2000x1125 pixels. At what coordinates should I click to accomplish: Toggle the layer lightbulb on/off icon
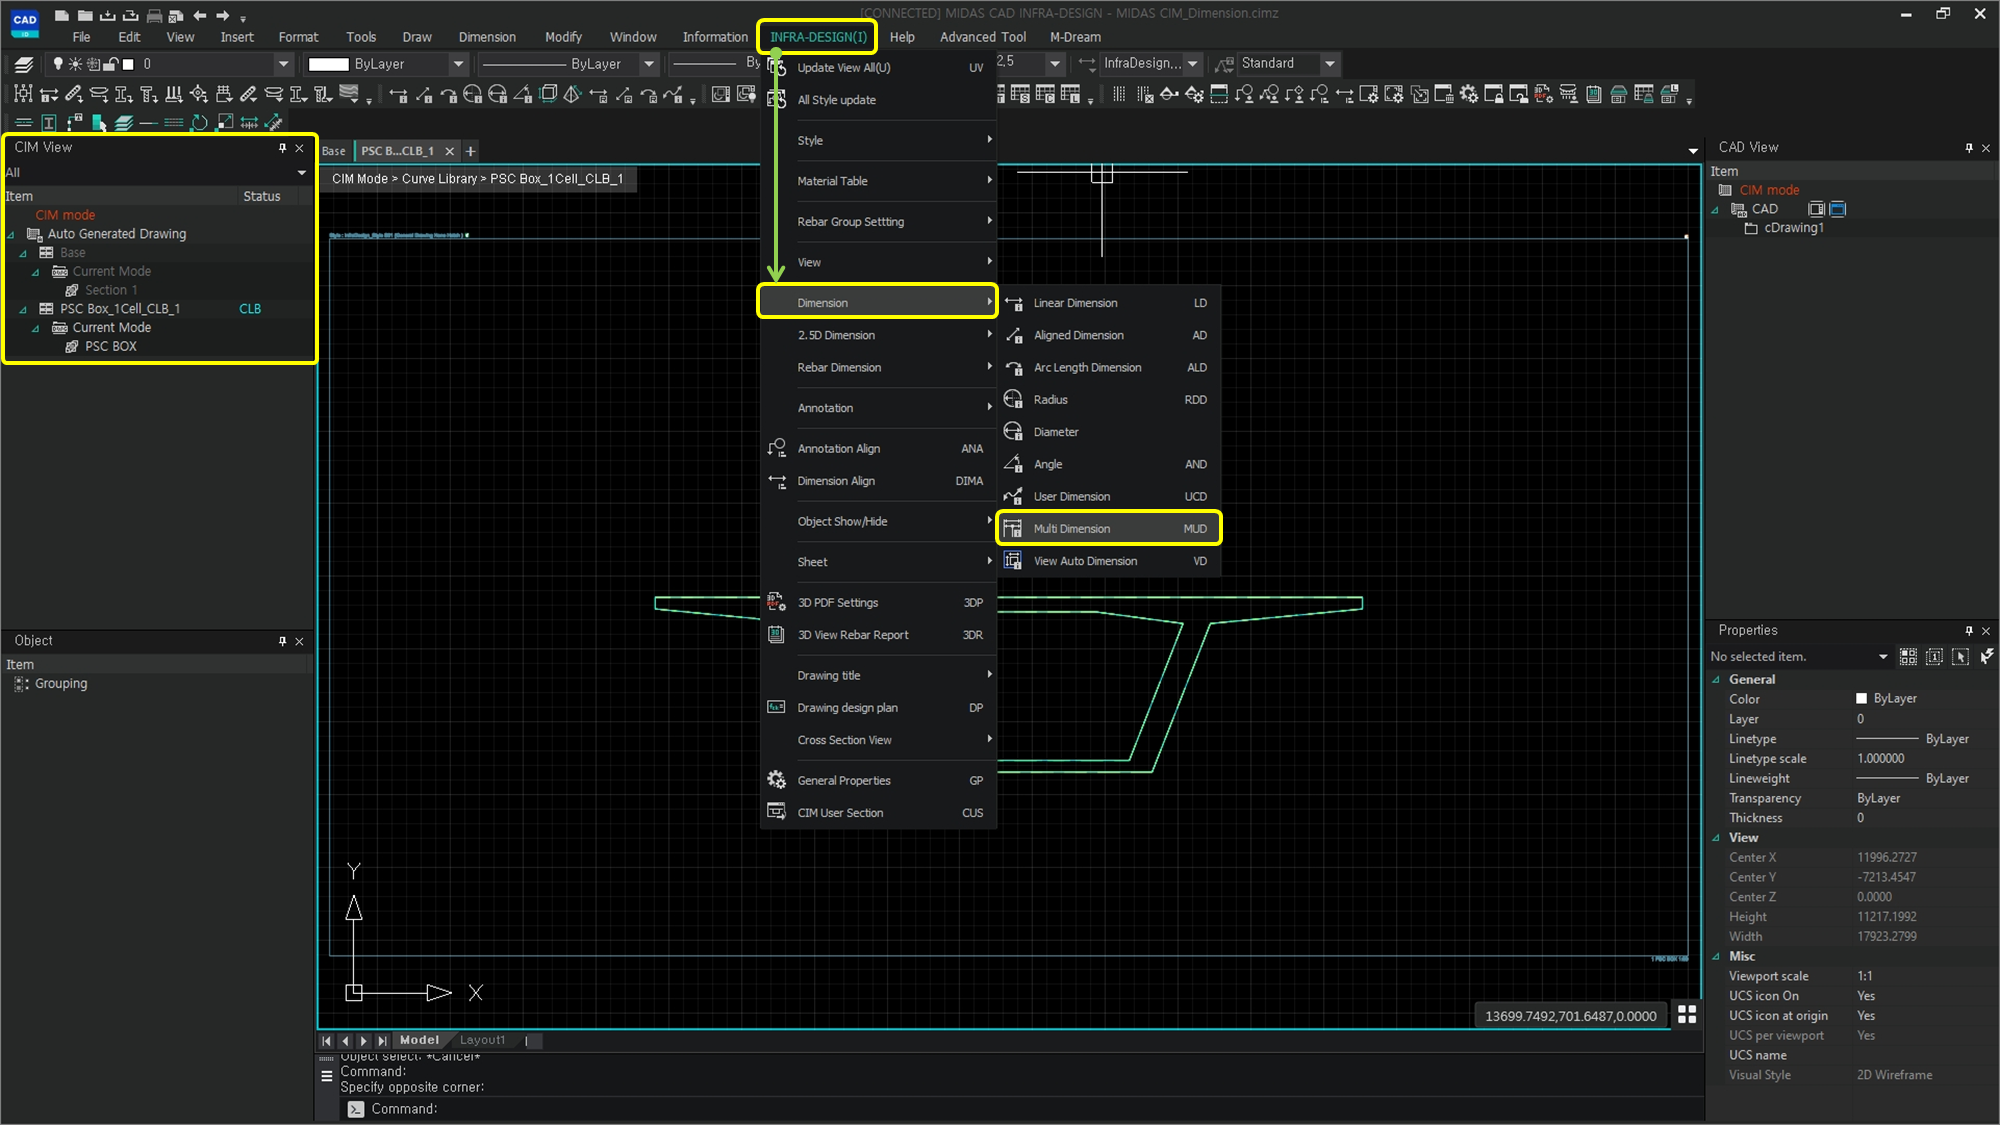tap(58, 64)
